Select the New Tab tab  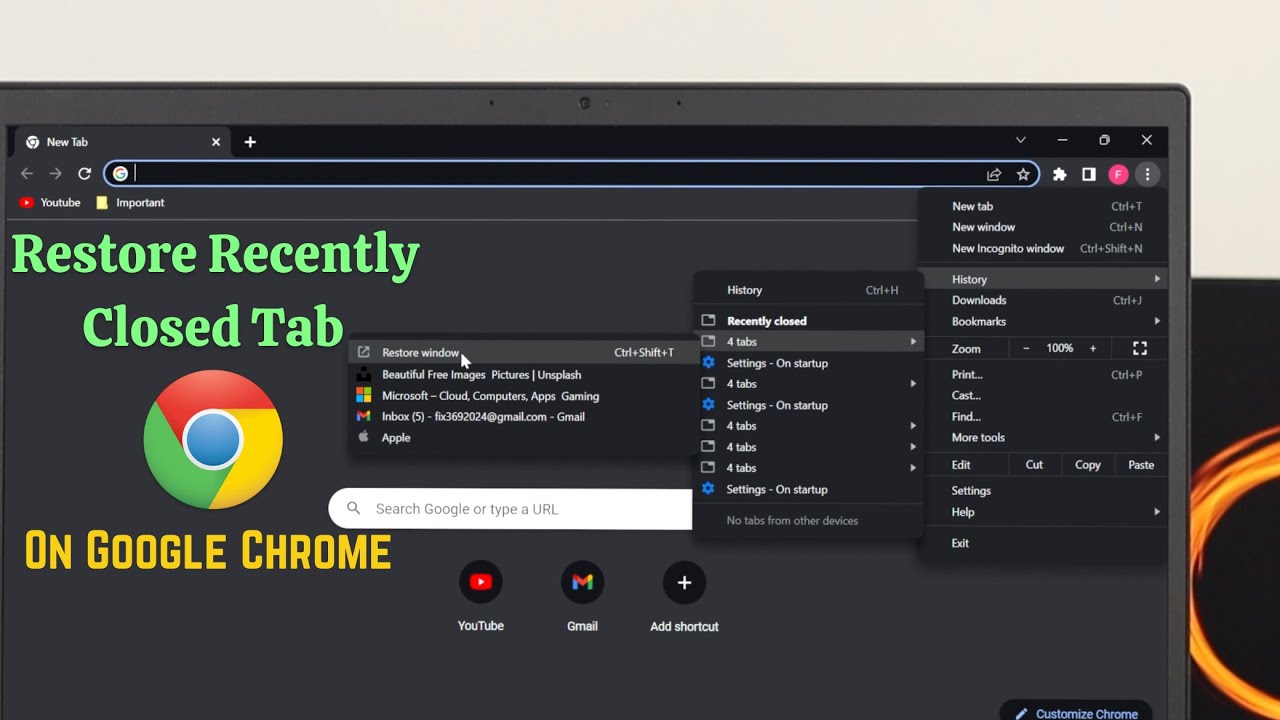tap(120, 142)
